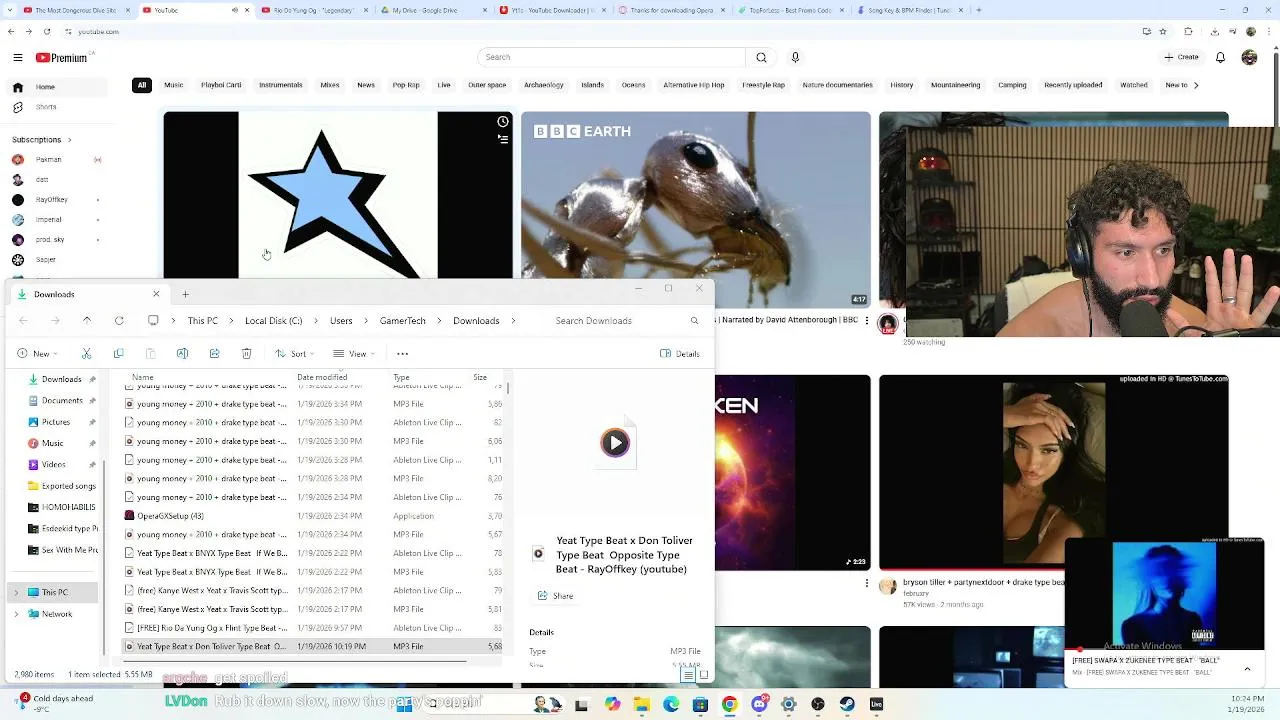The width and height of the screenshot is (1280, 720).
Task: Open YouTube sidebar hamburger menu
Action: [17, 58]
